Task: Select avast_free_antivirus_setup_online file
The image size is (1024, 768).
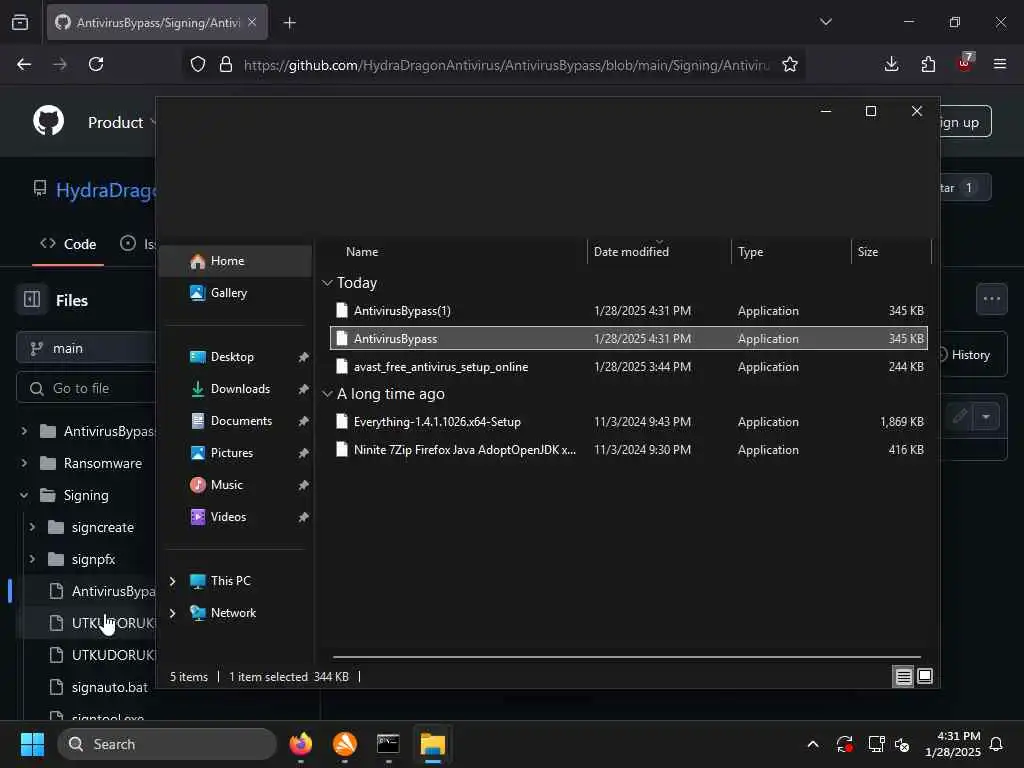Action: [x=629, y=367]
